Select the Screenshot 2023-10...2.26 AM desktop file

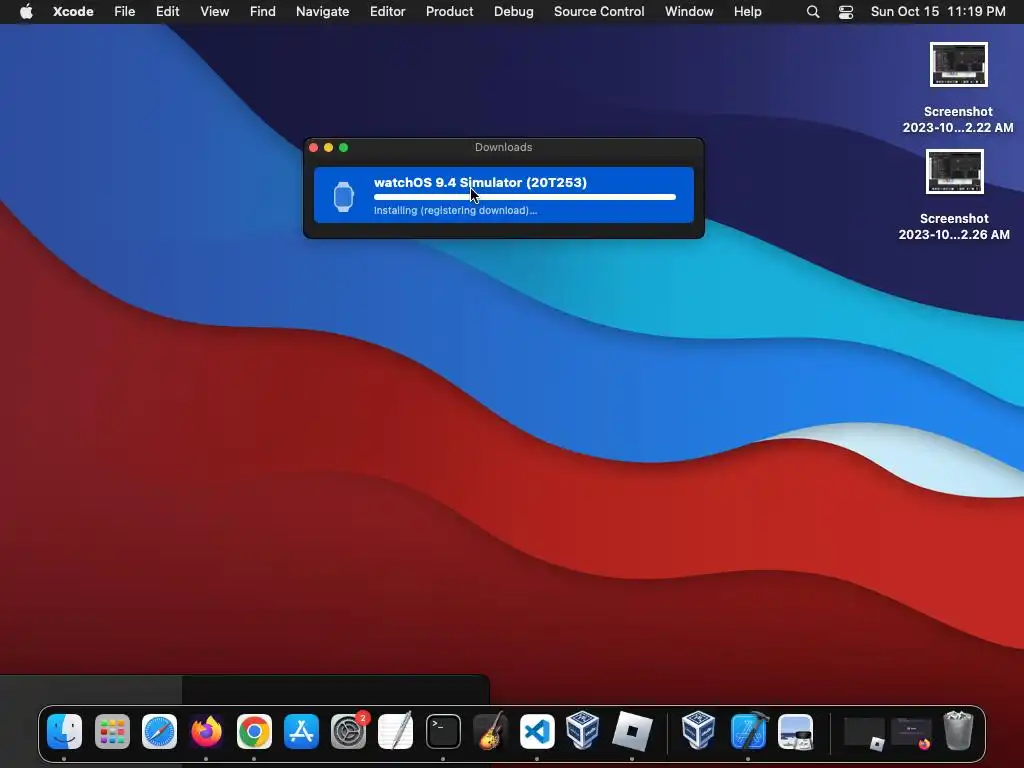[x=954, y=195]
